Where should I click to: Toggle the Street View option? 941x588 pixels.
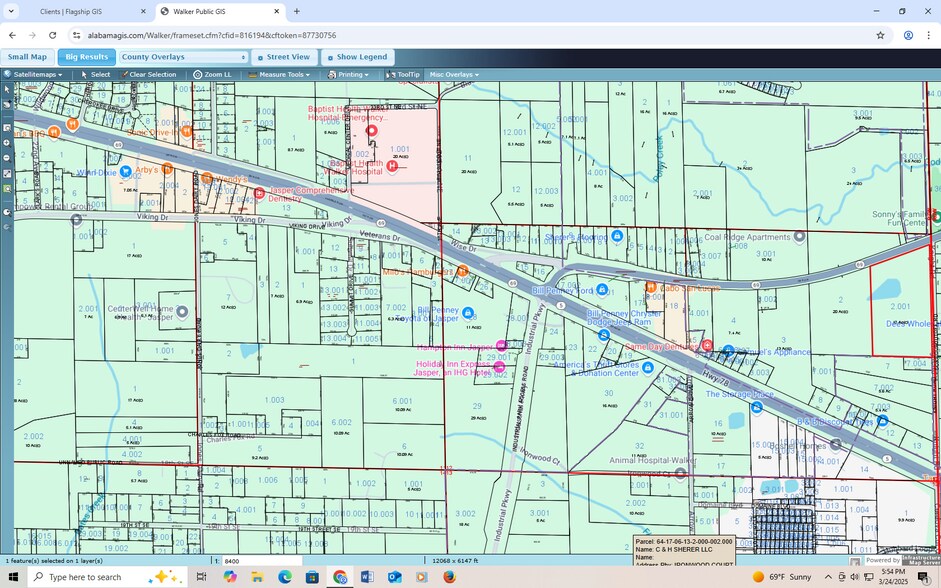tap(285, 57)
